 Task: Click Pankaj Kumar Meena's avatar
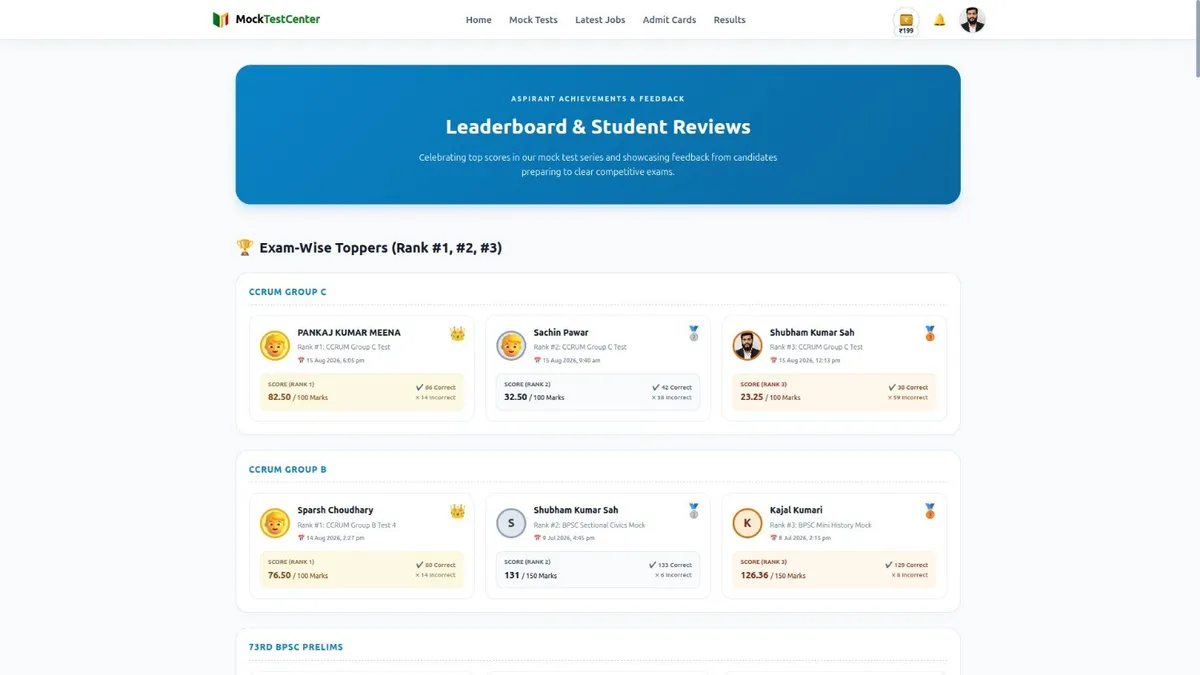[x=275, y=346]
